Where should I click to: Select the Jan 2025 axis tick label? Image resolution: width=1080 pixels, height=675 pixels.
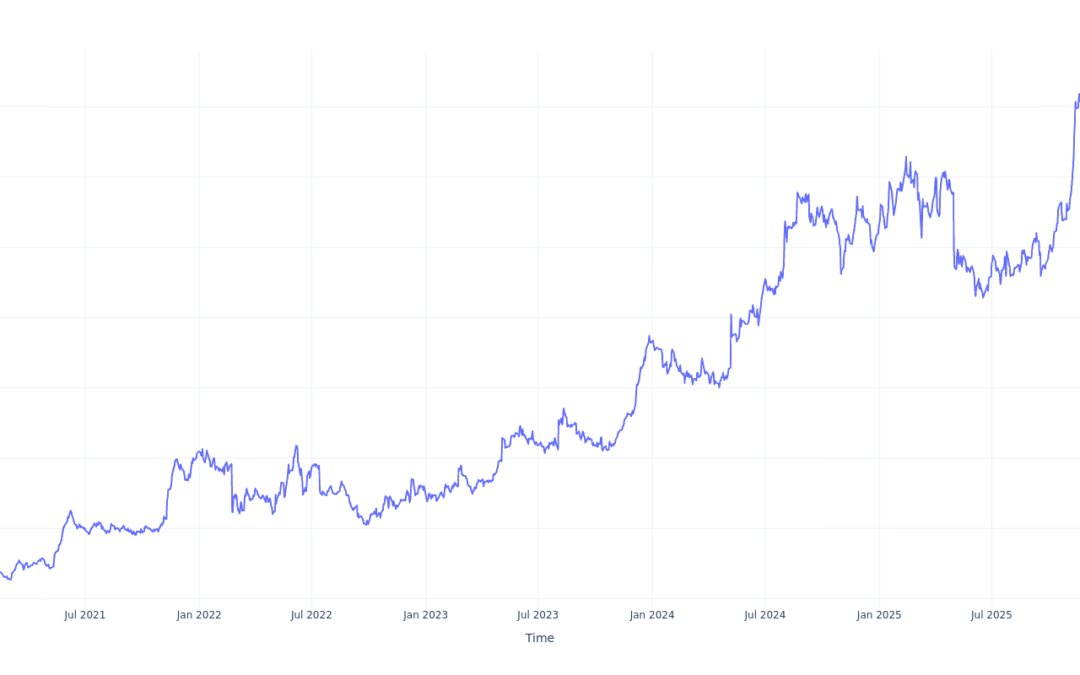tap(879, 615)
